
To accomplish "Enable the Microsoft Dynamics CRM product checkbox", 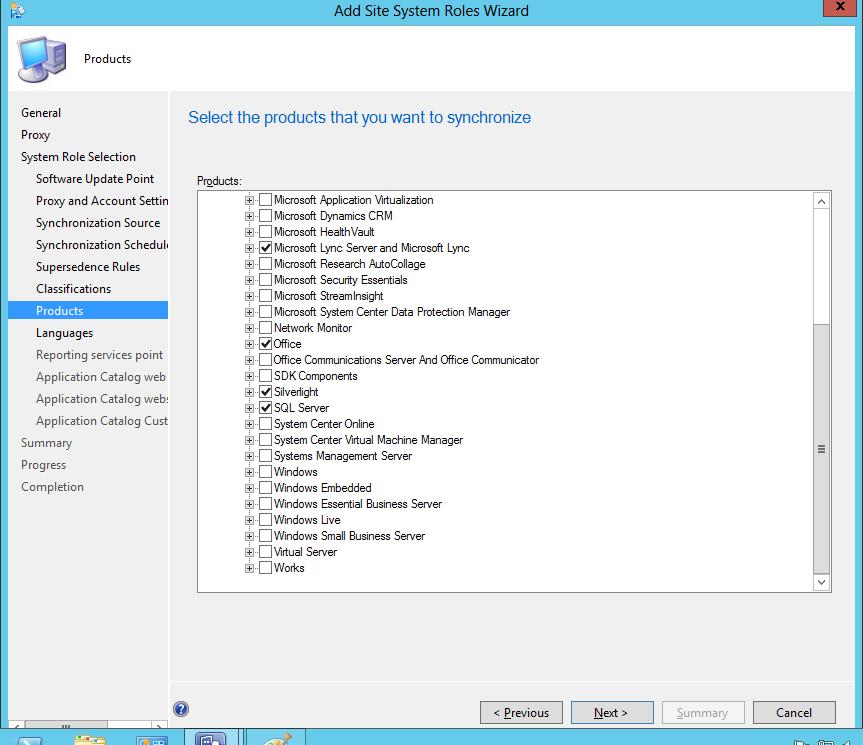I will (265, 216).
